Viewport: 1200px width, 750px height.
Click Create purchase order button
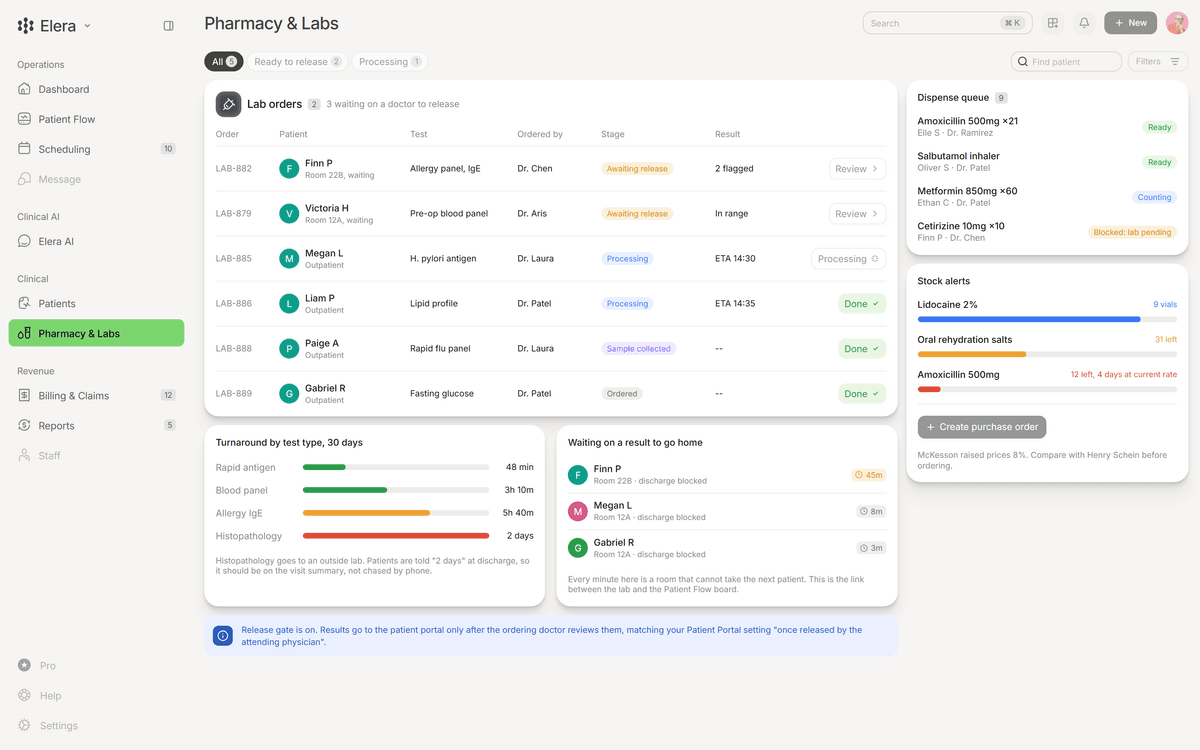coord(982,427)
